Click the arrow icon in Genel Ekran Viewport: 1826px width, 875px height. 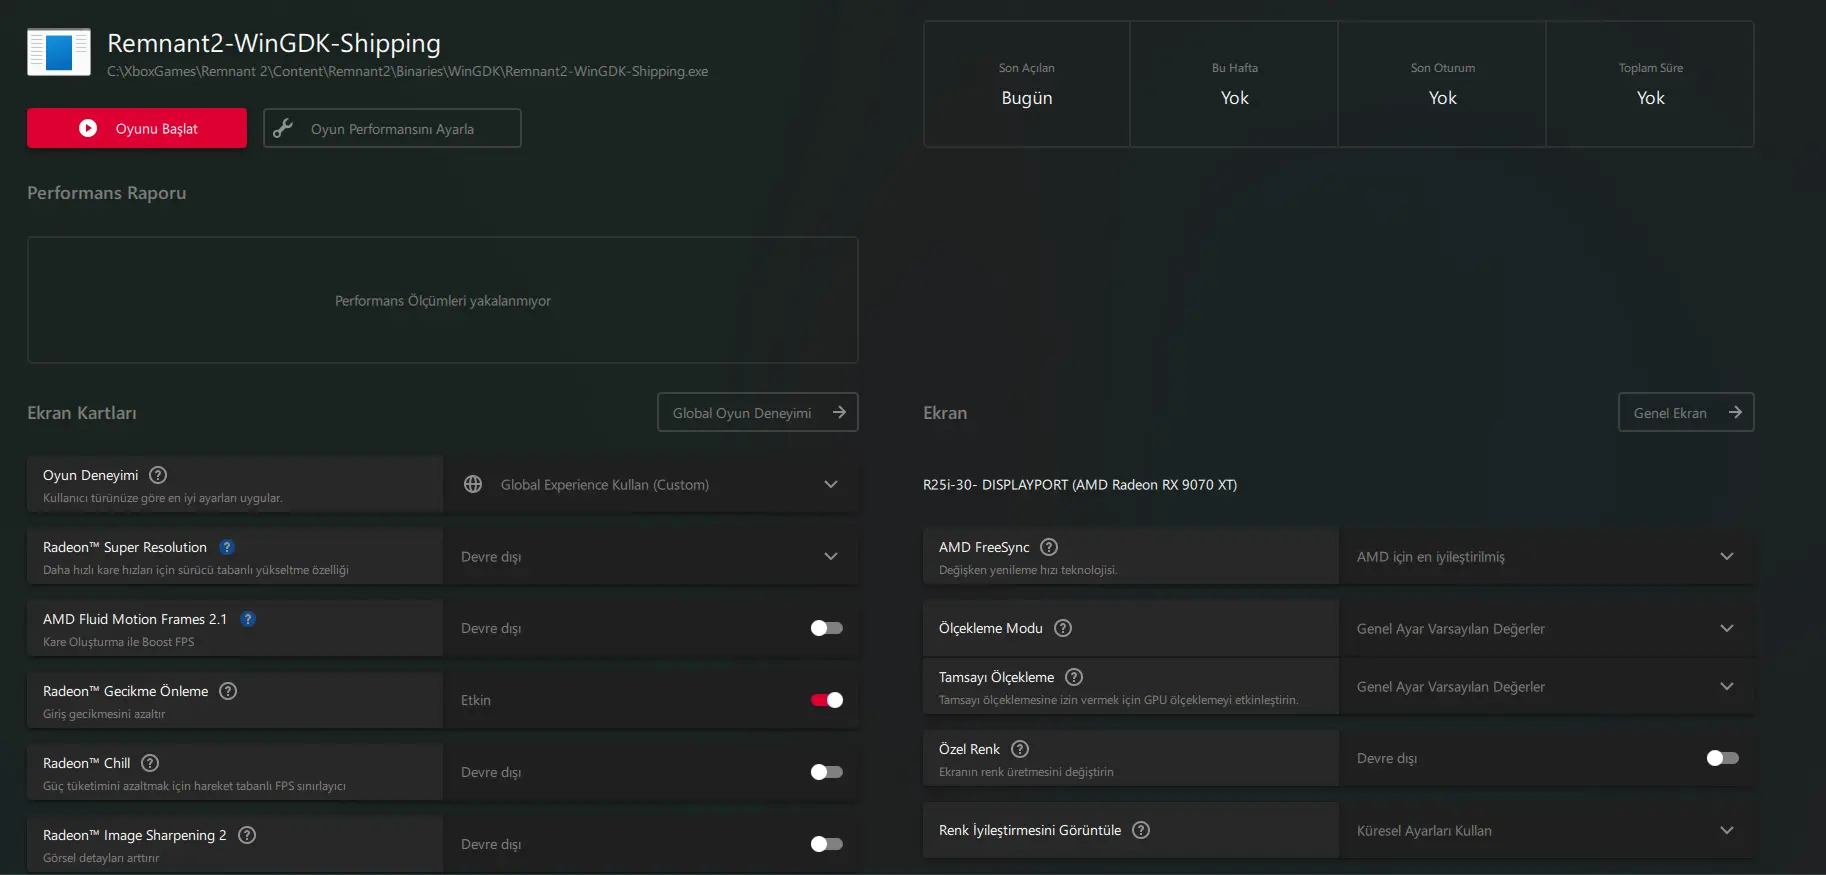point(1735,412)
